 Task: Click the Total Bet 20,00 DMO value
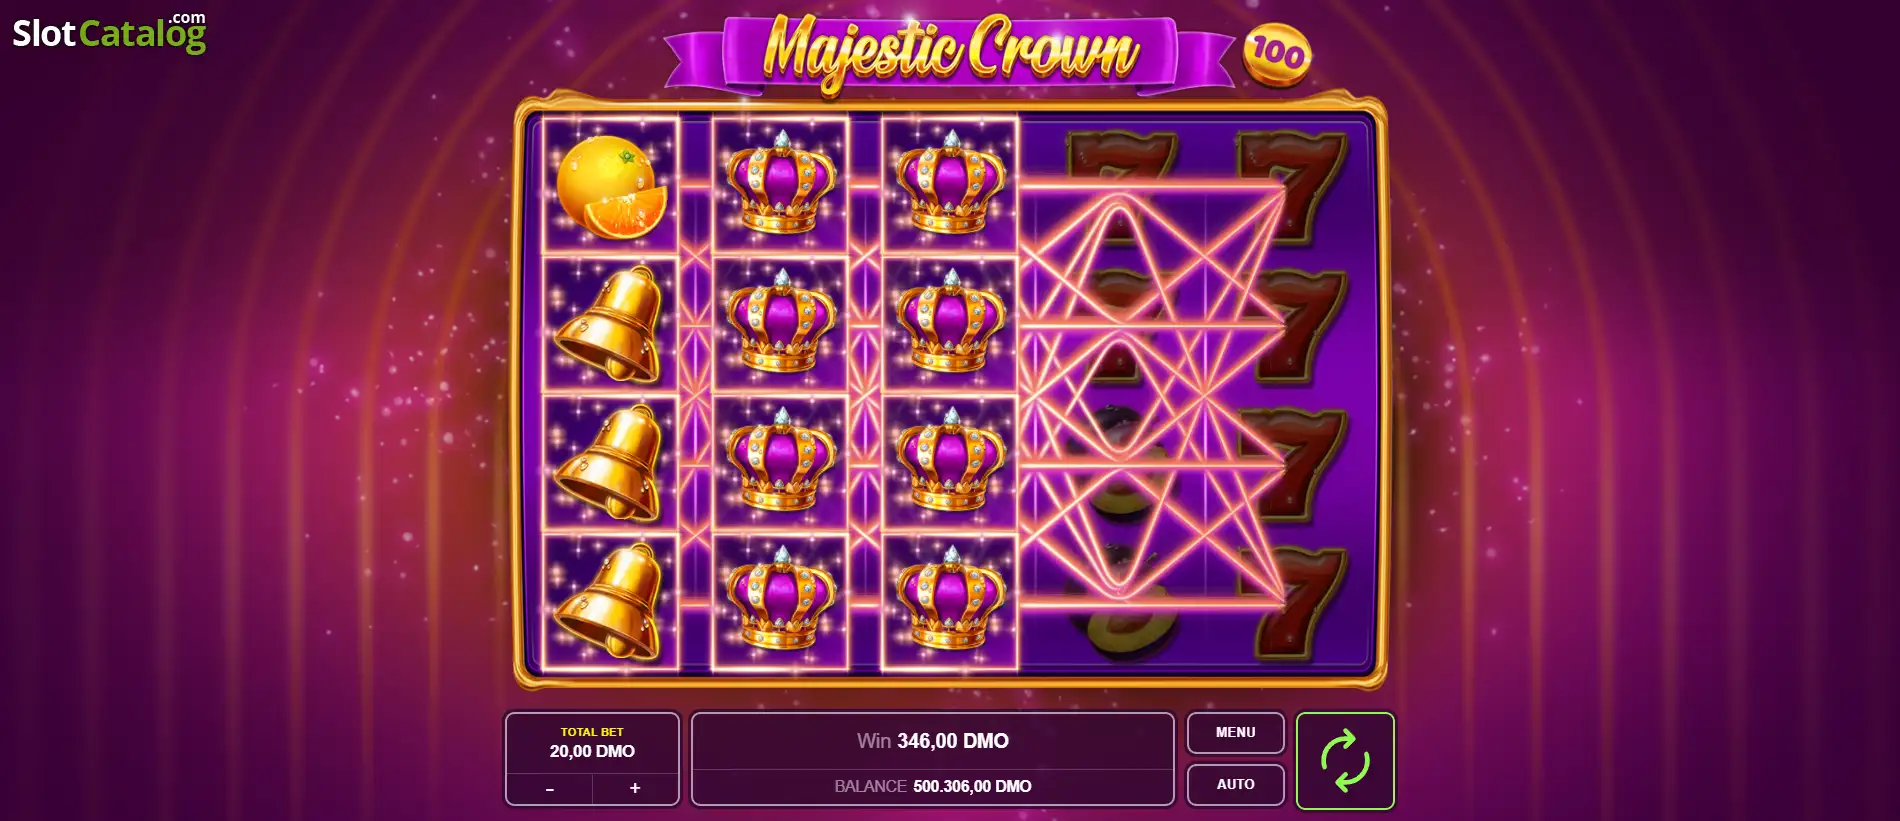(592, 751)
